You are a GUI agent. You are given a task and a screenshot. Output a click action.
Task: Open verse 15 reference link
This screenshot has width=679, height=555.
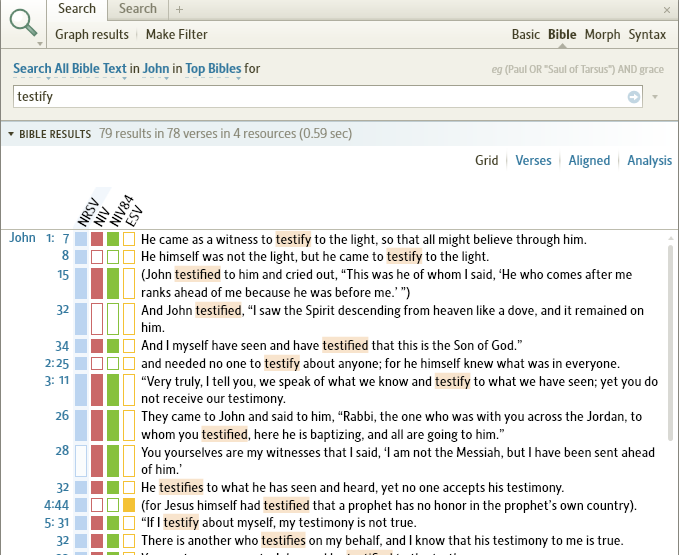(x=63, y=274)
